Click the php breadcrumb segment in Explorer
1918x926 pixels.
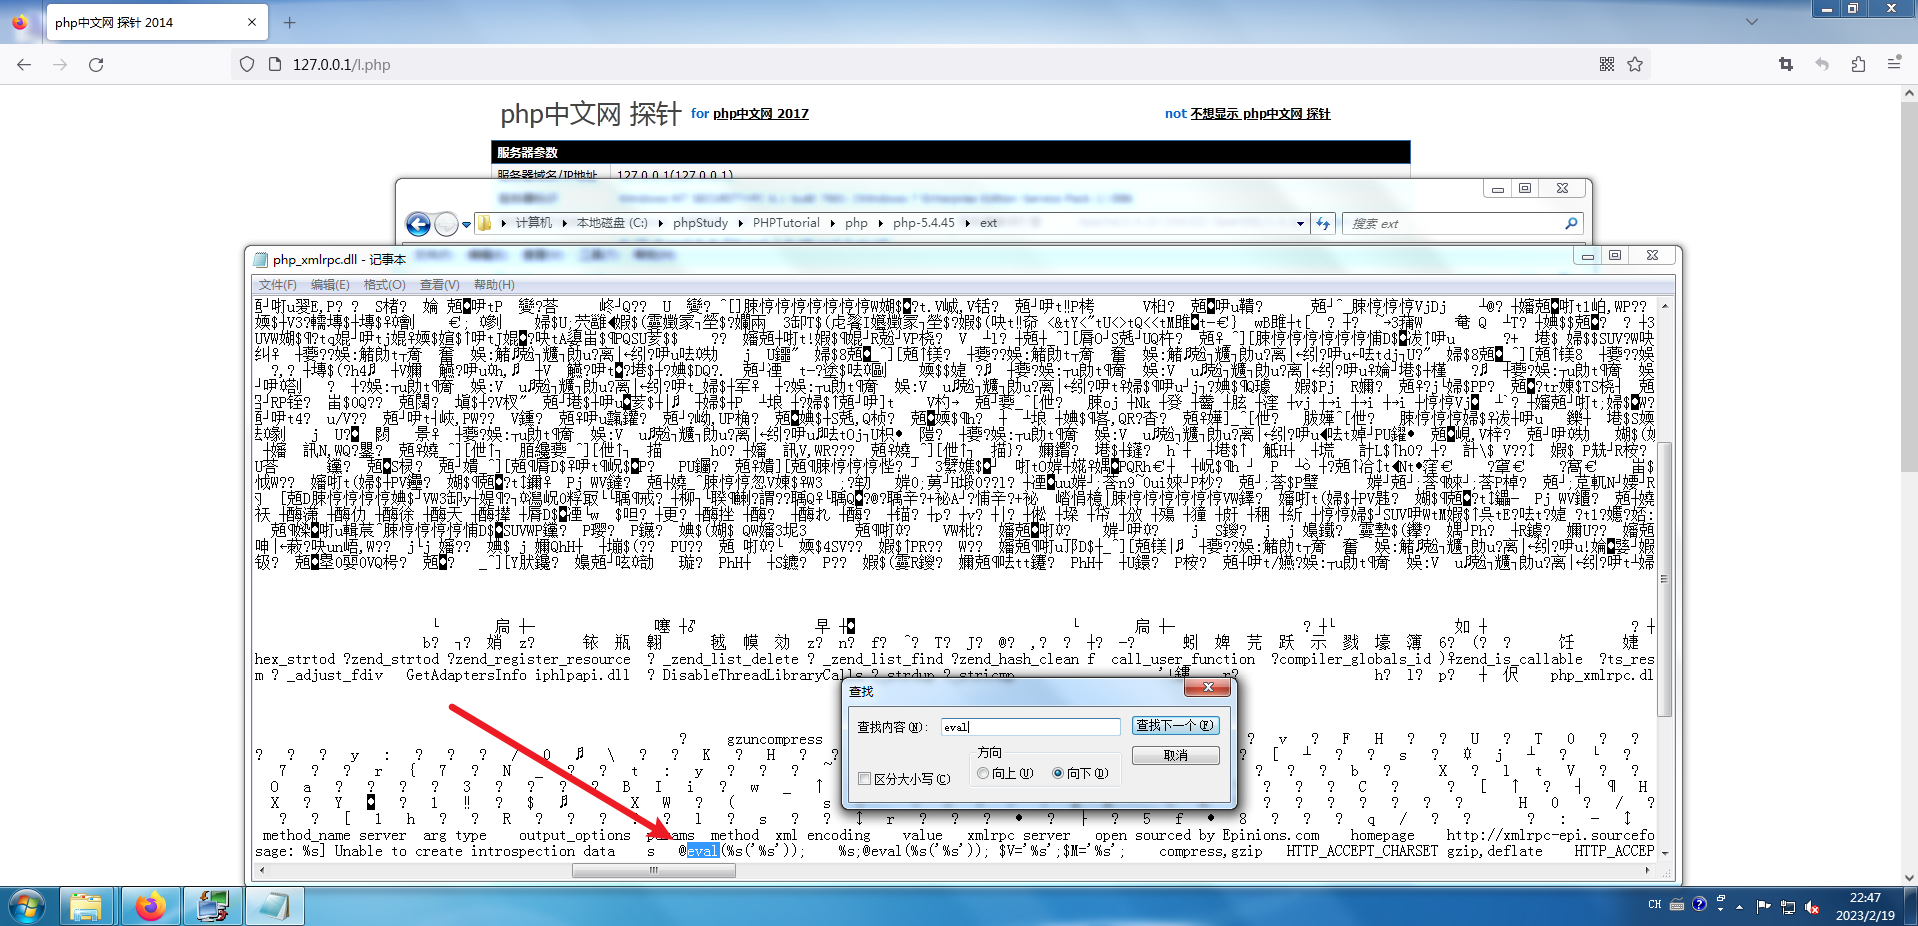856,223
